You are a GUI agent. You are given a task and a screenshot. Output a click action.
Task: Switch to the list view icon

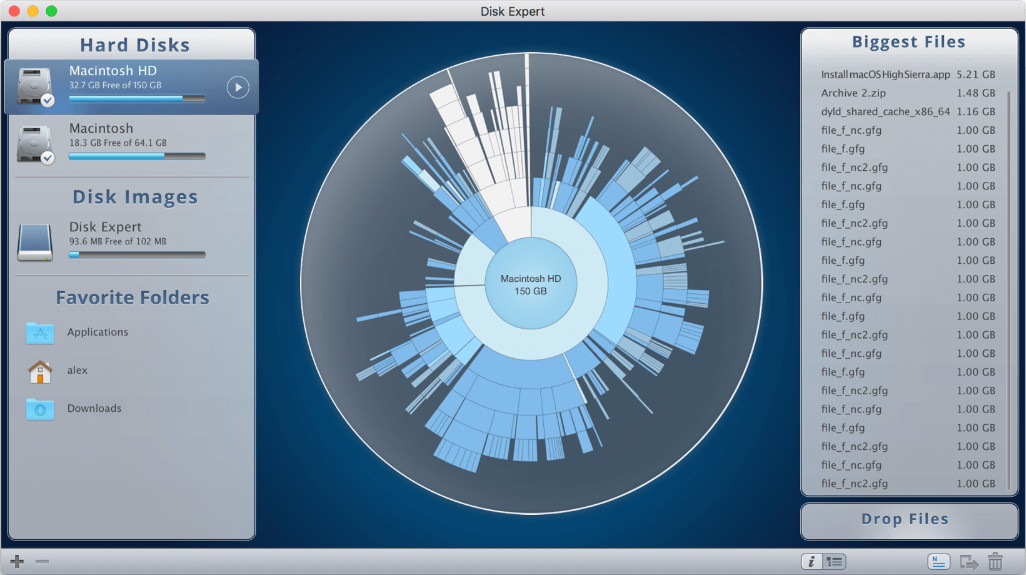tap(834, 561)
